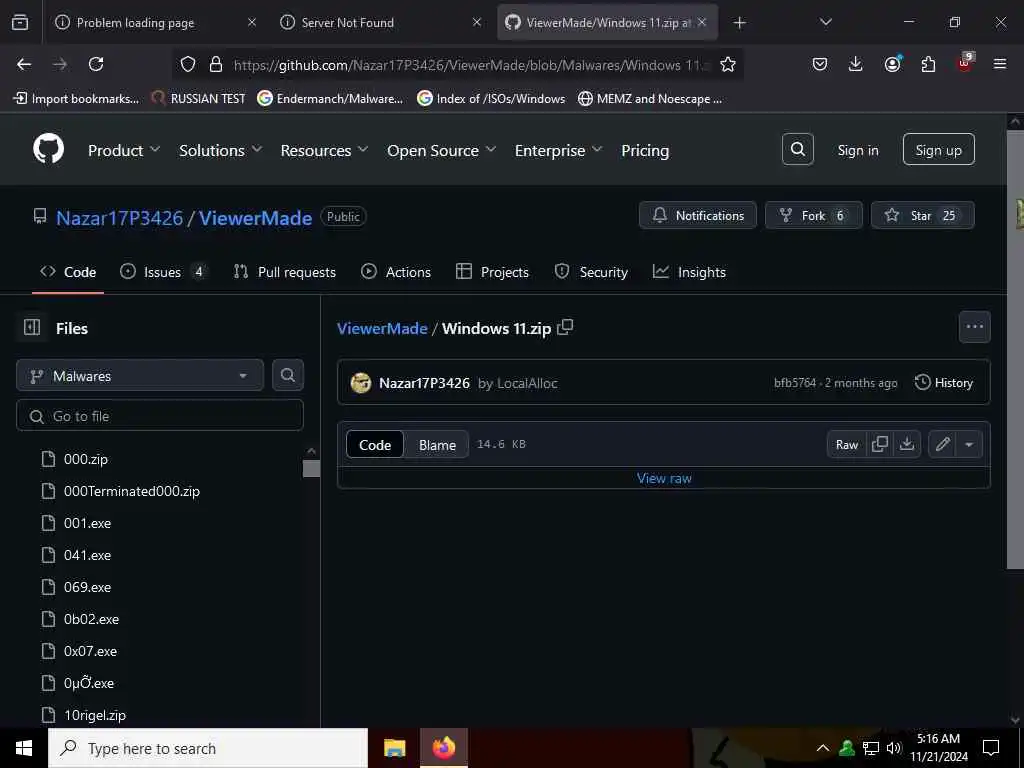Screen dimensions: 1024x768
Task: Switch to the Blame view toggle
Action: click(x=437, y=444)
